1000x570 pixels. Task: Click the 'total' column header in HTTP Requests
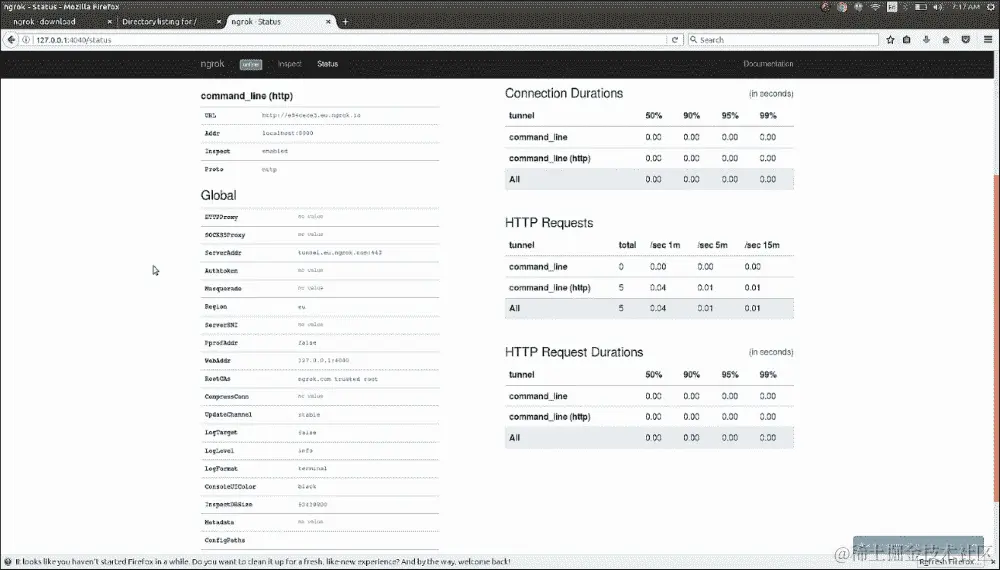click(628, 245)
